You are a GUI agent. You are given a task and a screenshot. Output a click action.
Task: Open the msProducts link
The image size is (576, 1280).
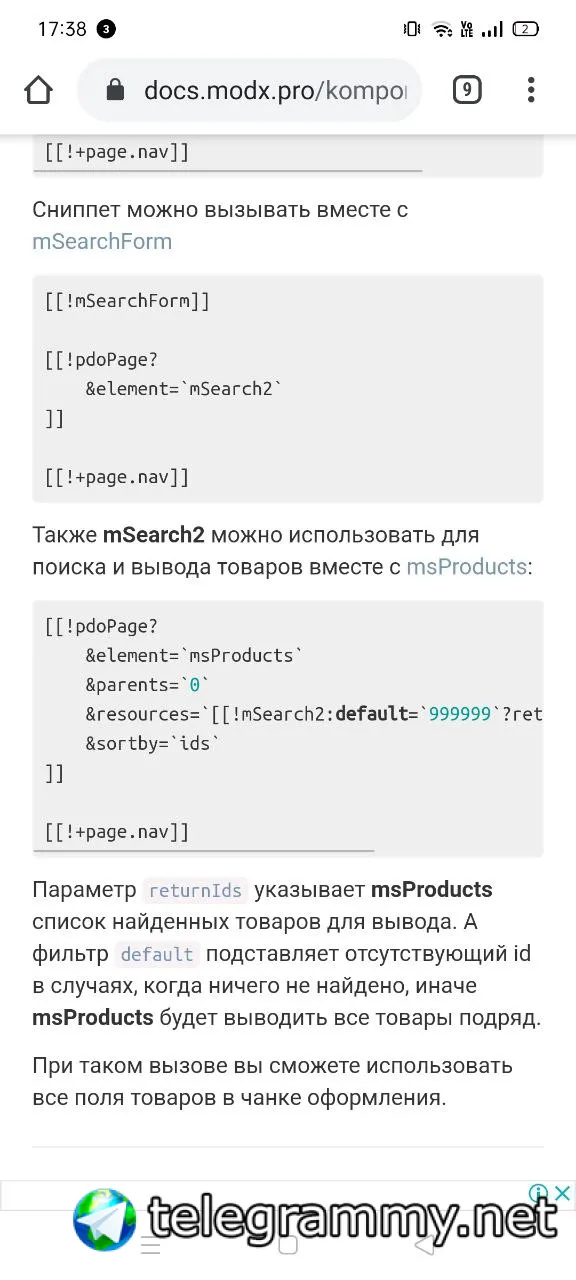pyautogui.click(x=466, y=567)
